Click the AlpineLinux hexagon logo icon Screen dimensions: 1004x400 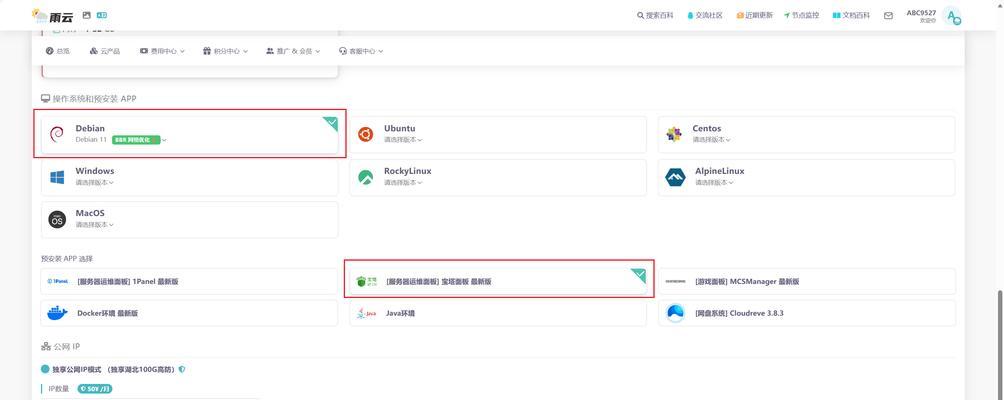(676, 177)
